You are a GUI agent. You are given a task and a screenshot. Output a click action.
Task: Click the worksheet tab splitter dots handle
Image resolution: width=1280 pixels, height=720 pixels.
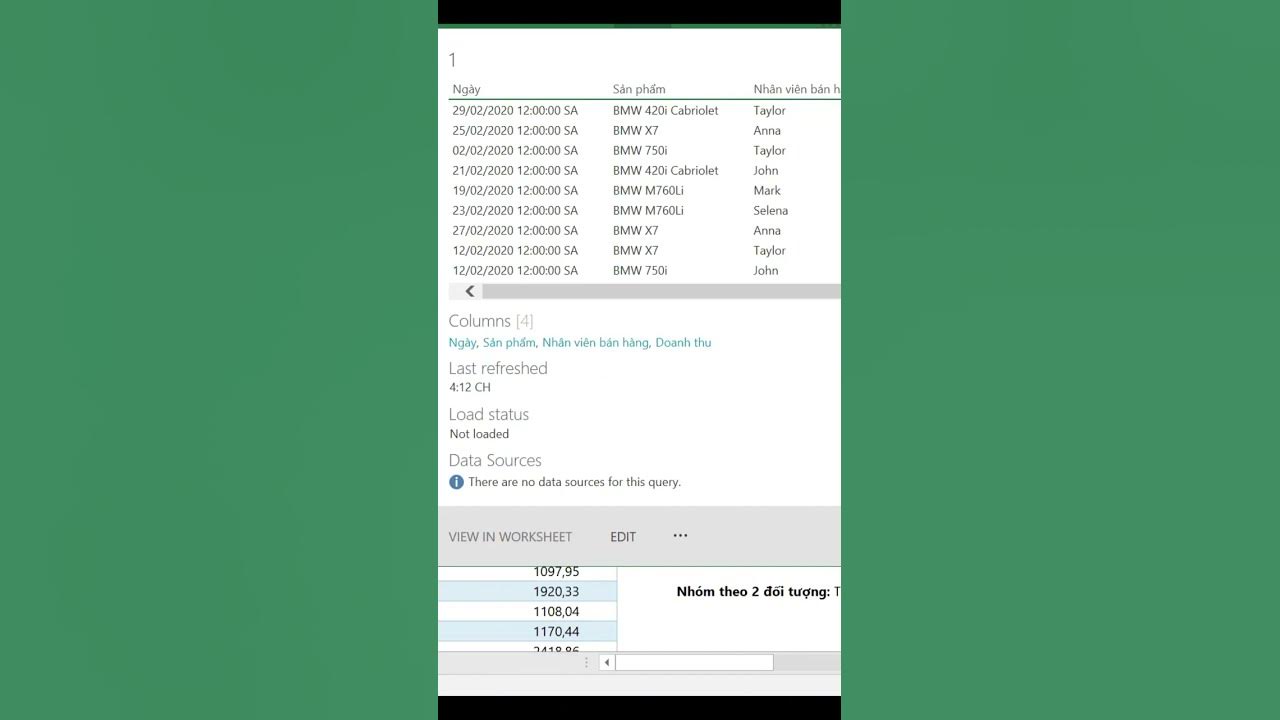587,662
